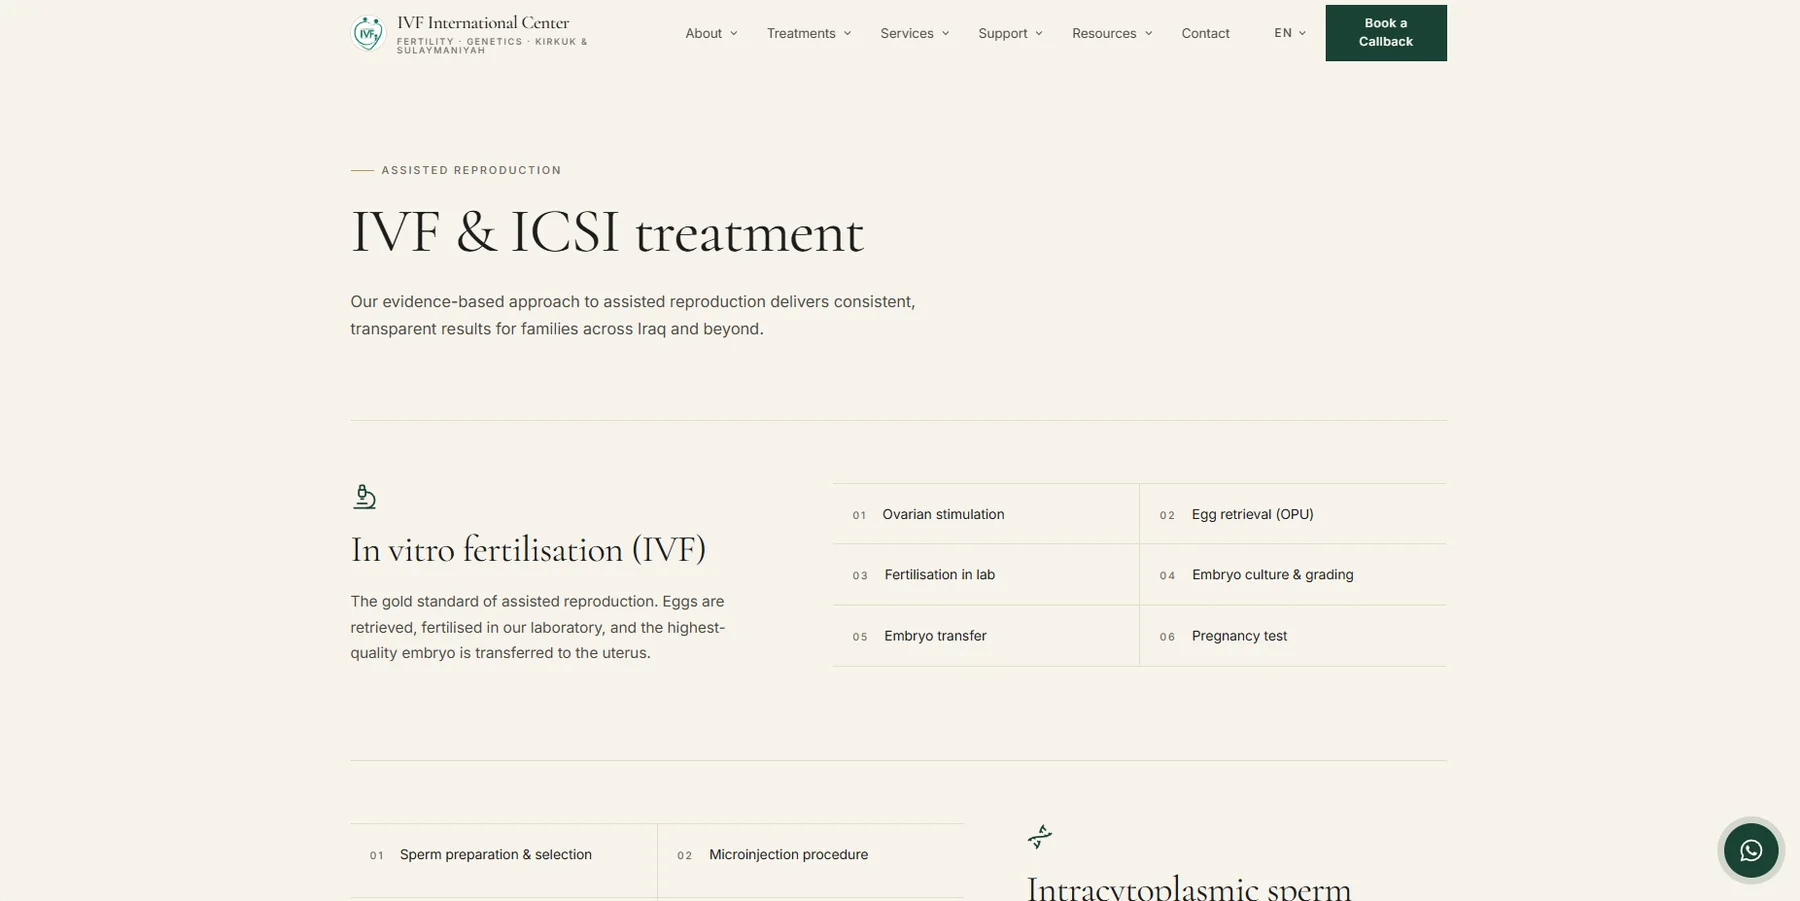1800x901 pixels.
Task: Click the IVF & ICSI treatment heading
Action: pos(607,233)
